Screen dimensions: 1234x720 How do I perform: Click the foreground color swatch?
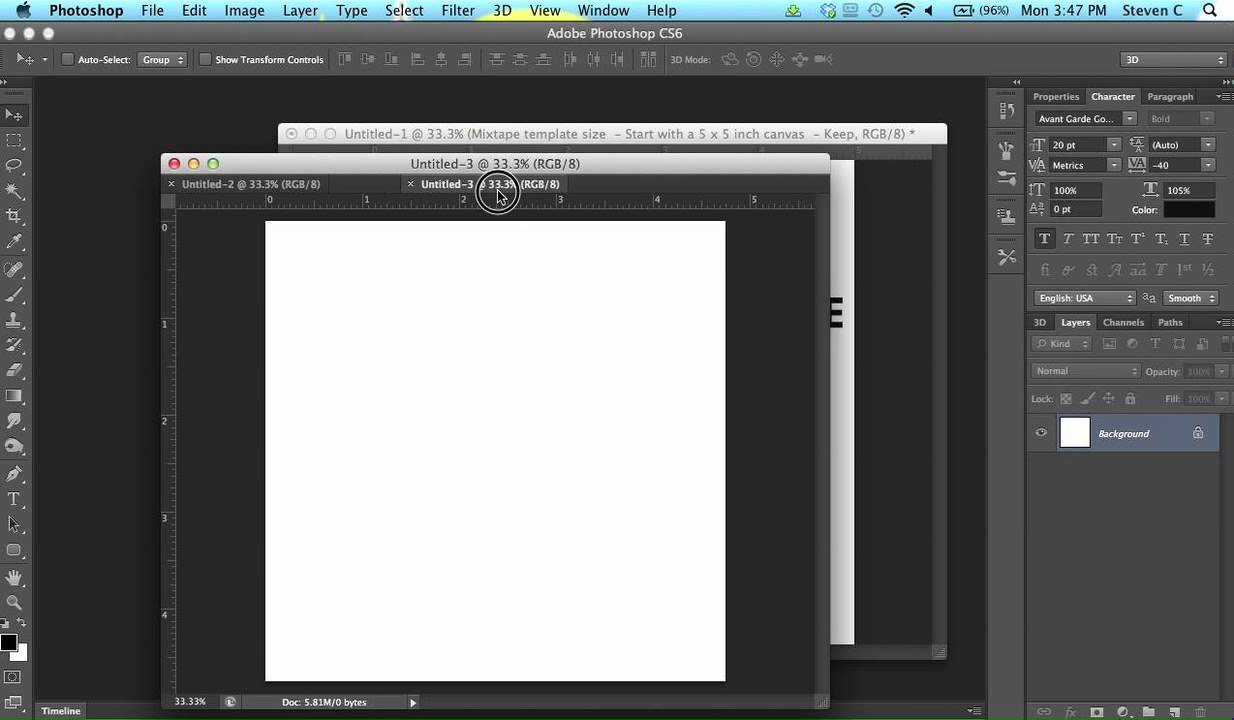pos(8,643)
